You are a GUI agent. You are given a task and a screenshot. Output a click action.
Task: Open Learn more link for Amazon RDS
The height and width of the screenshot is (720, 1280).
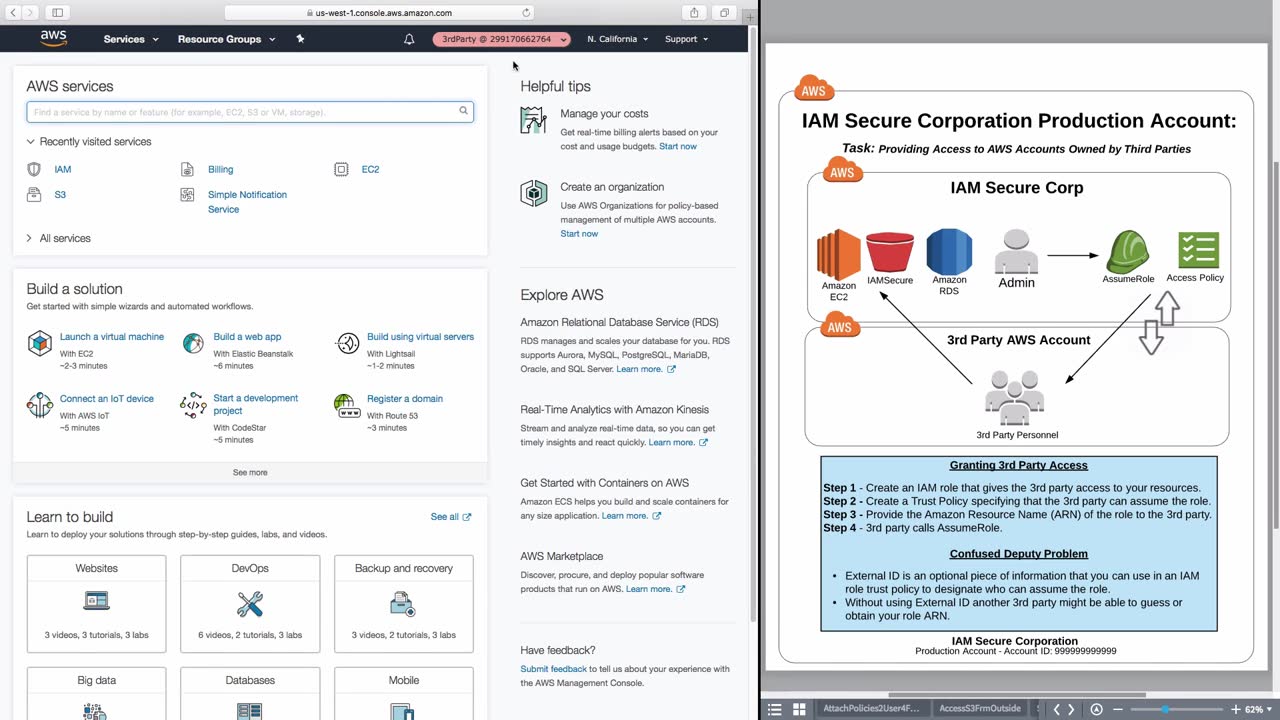[645, 369]
